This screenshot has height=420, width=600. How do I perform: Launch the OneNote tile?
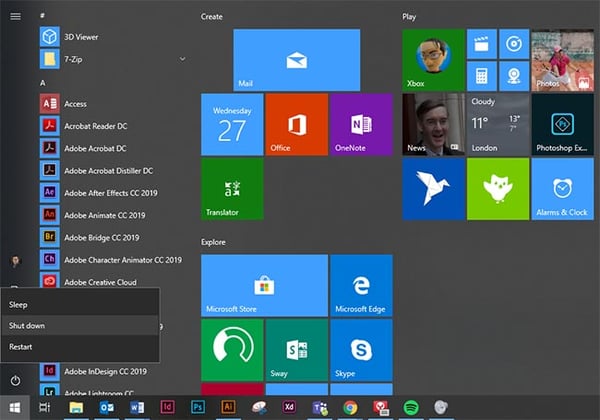(361, 125)
